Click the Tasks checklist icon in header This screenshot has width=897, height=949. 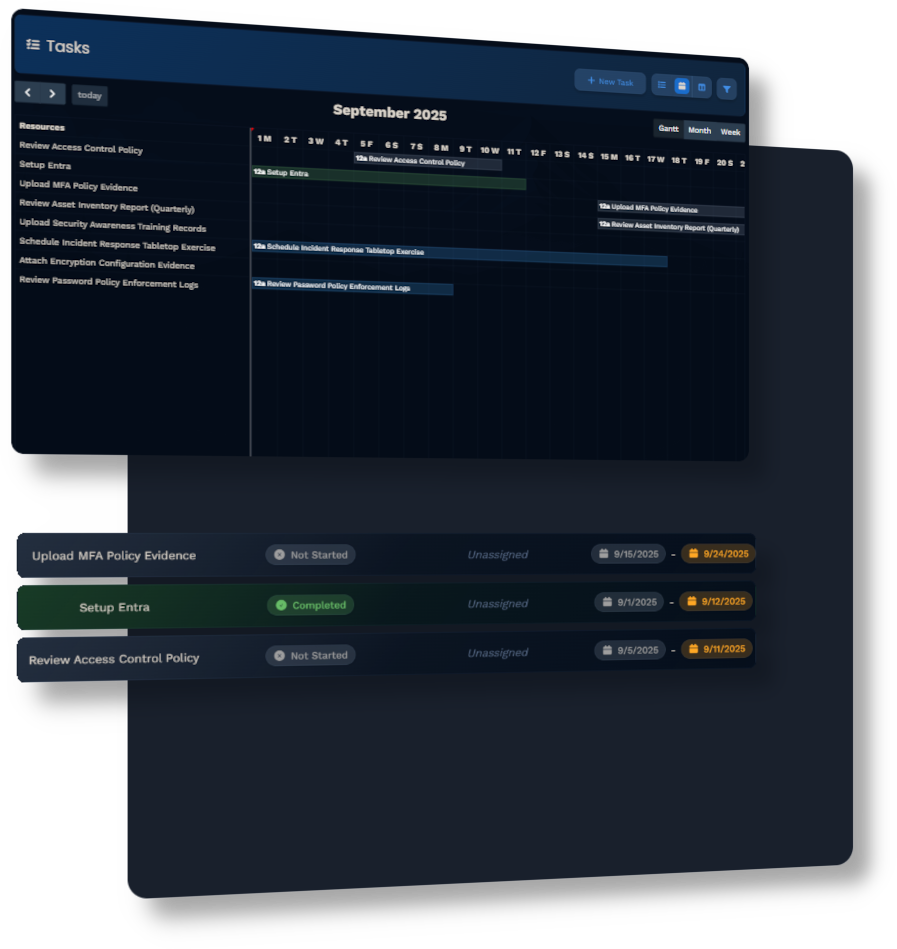(x=33, y=45)
